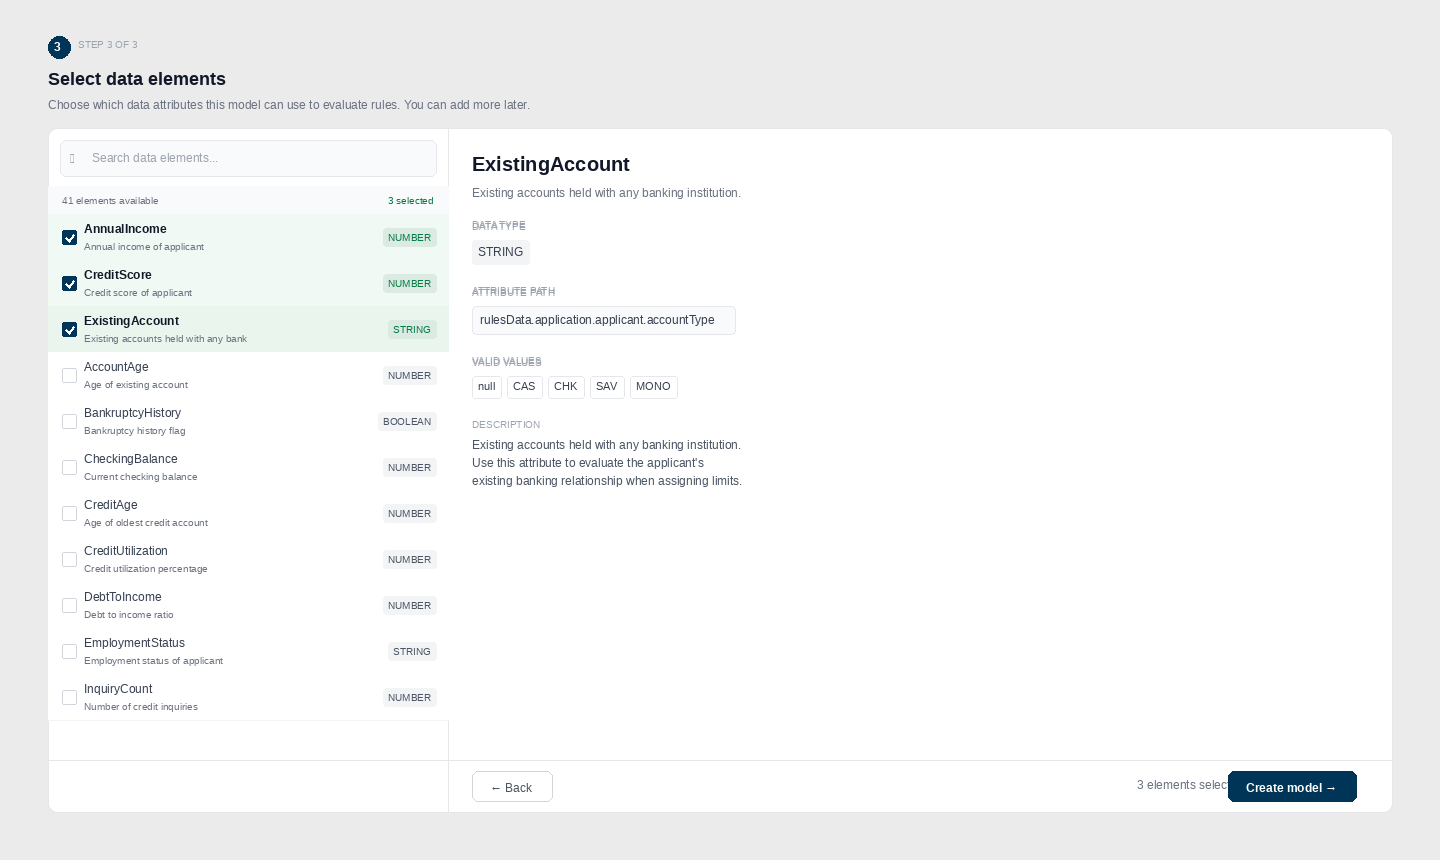Screen dimensions: 1440x860
Task: Check the InquiryCount checkbox
Action: pyautogui.click(x=69, y=698)
